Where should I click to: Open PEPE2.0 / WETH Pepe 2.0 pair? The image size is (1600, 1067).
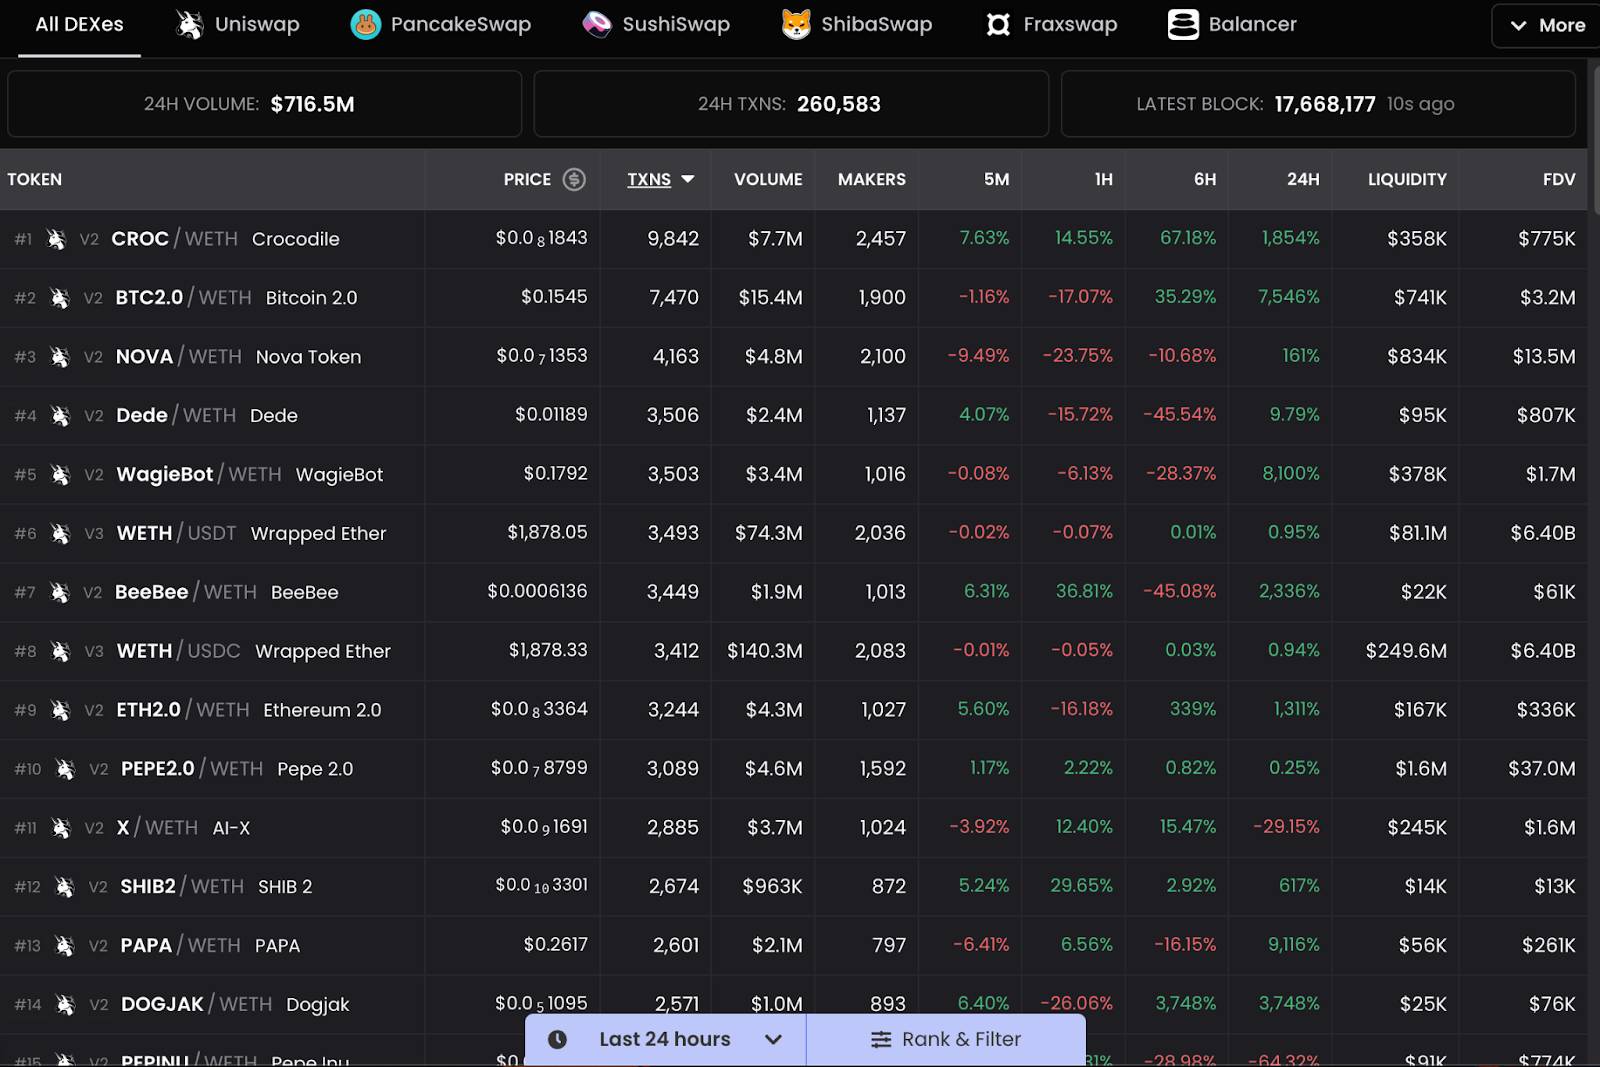794,770
